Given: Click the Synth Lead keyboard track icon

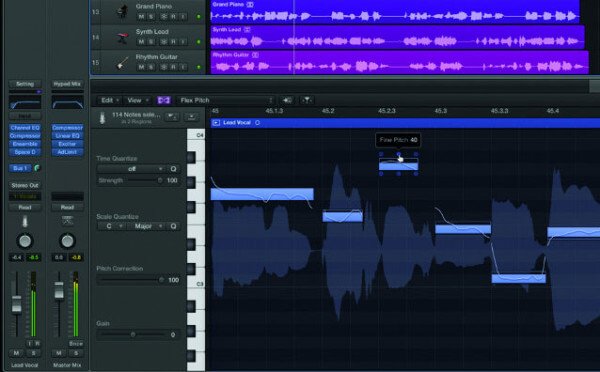Looking at the screenshot, I should pyautogui.click(x=122, y=38).
